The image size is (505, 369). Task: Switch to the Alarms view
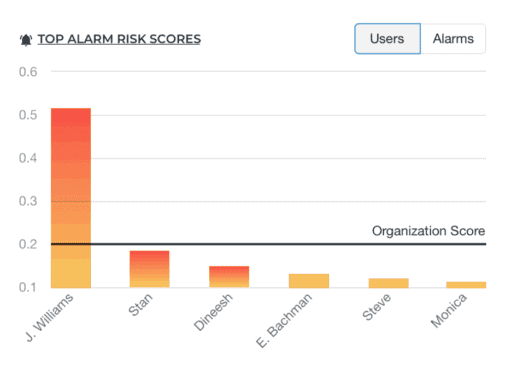pyautogui.click(x=453, y=39)
